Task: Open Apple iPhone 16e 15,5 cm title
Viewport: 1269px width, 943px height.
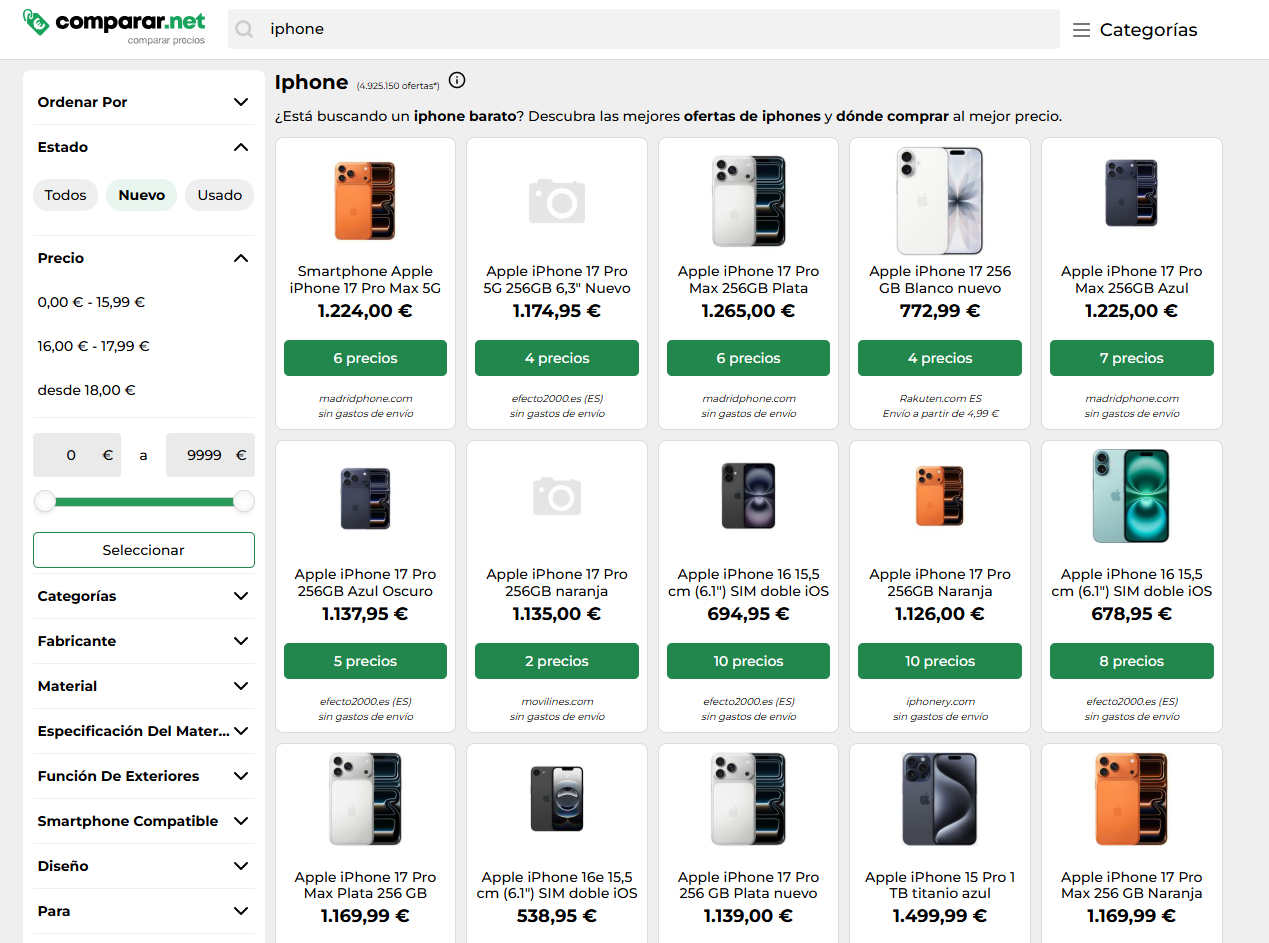Action: [557, 885]
